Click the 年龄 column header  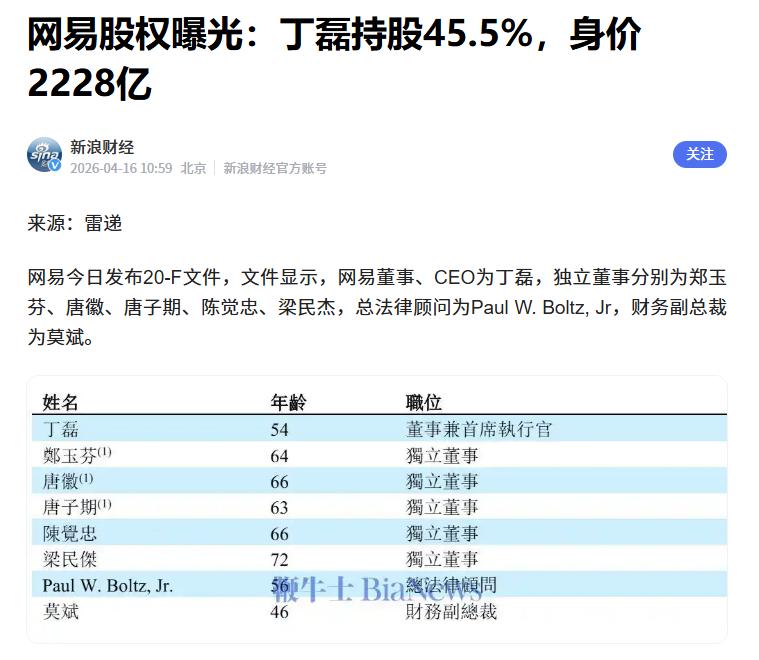point(288,402)
